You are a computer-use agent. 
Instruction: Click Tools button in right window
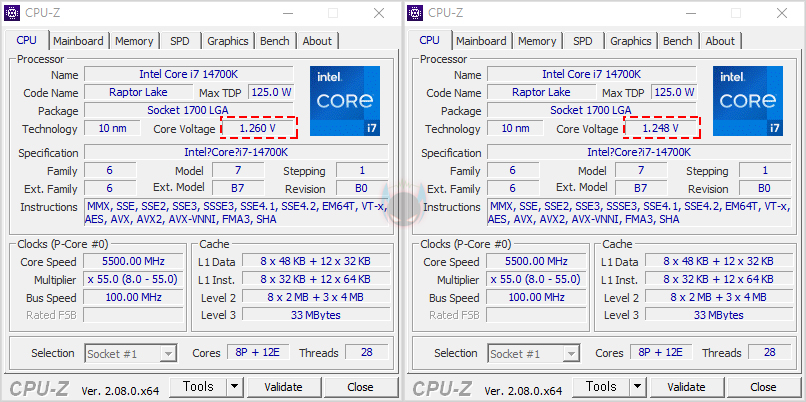point(601,387)
